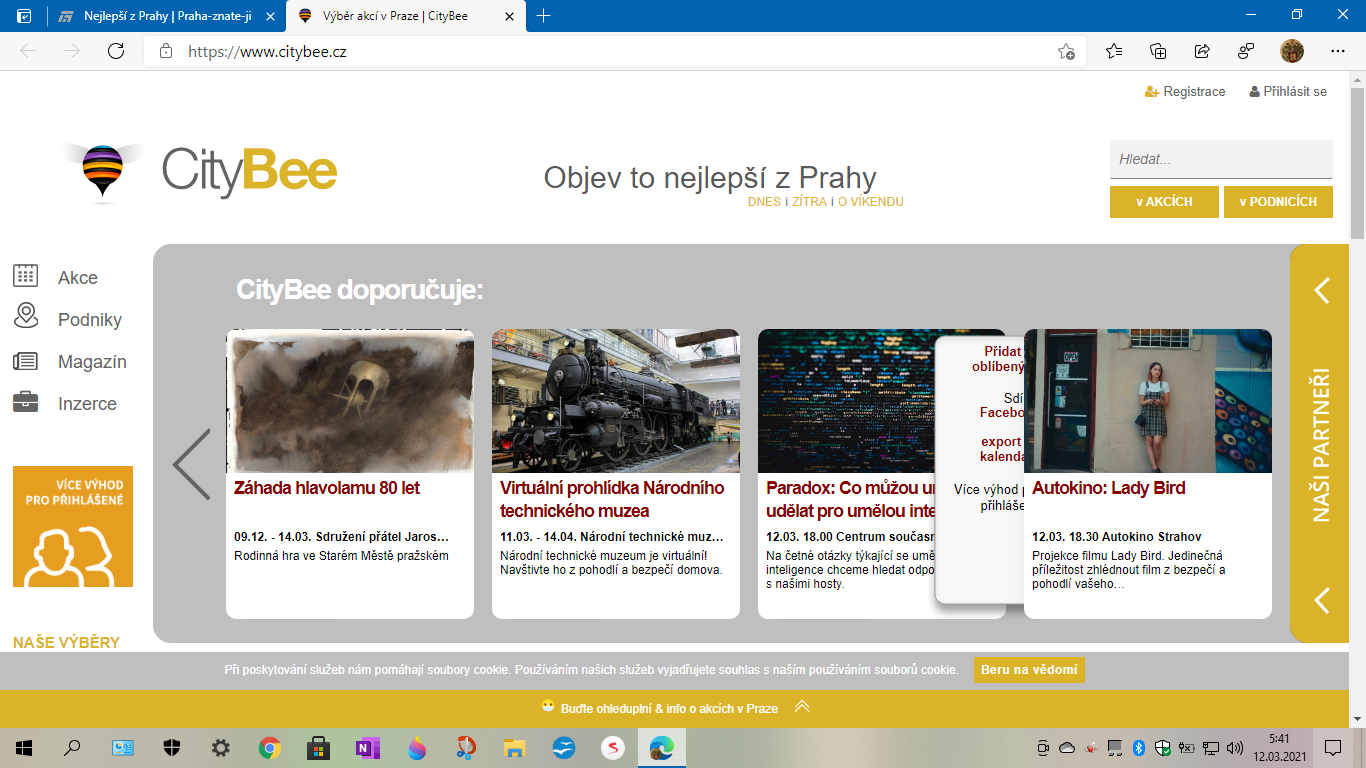Image resolution: width=1366 pixels, height=768 pixels.
Task: Search v PODNICÍCH button
Action: coord(1278,202)
